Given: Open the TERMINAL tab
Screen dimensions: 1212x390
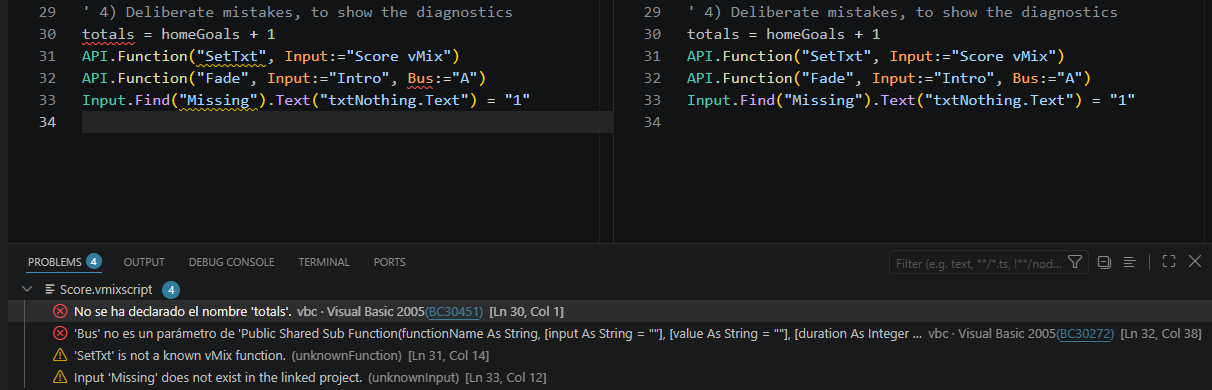Looking at the screenshot, I should click(324, 262).
